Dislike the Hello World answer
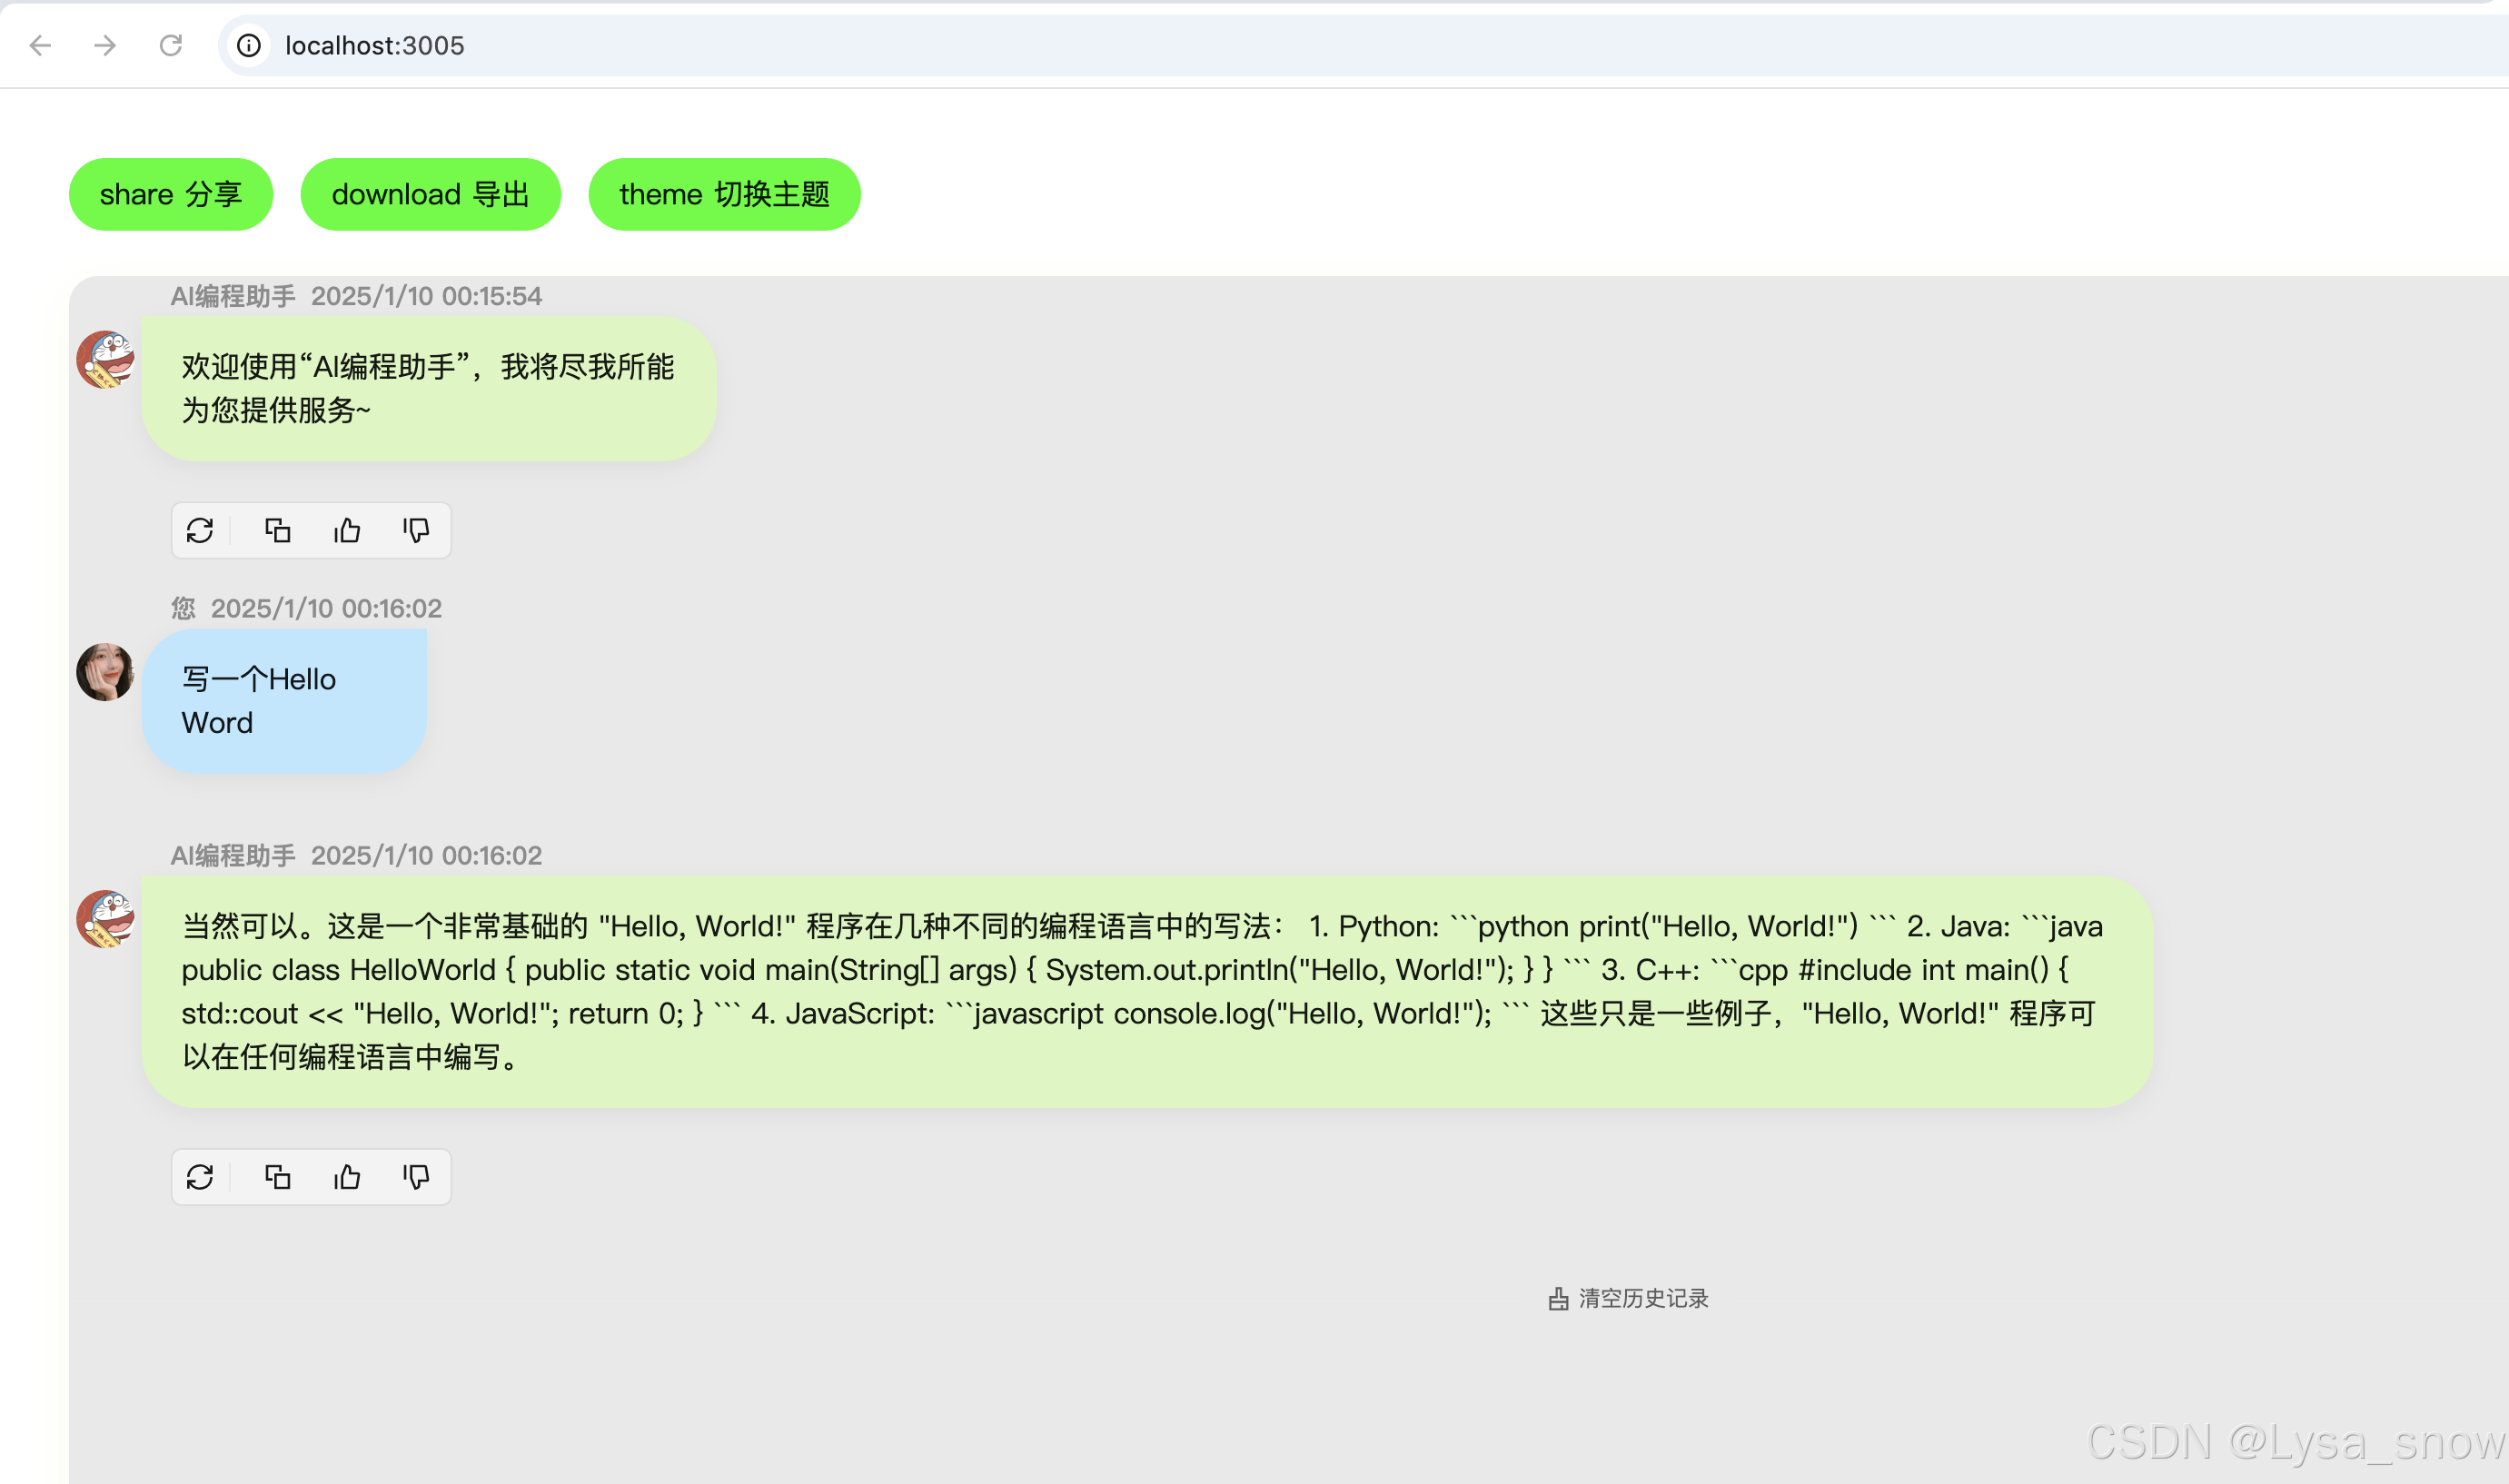This screenshot has width=2509, height=1484. click(416, 1177)
